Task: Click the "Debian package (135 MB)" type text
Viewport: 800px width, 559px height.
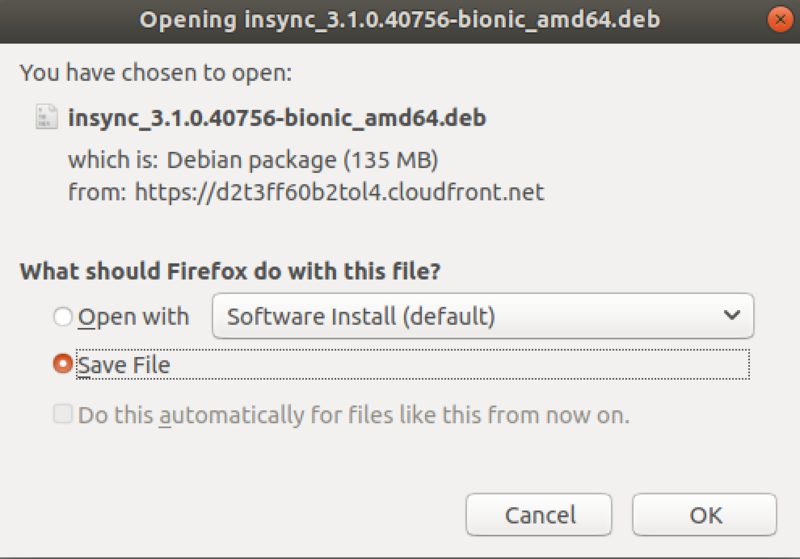Action: [303, 159]
